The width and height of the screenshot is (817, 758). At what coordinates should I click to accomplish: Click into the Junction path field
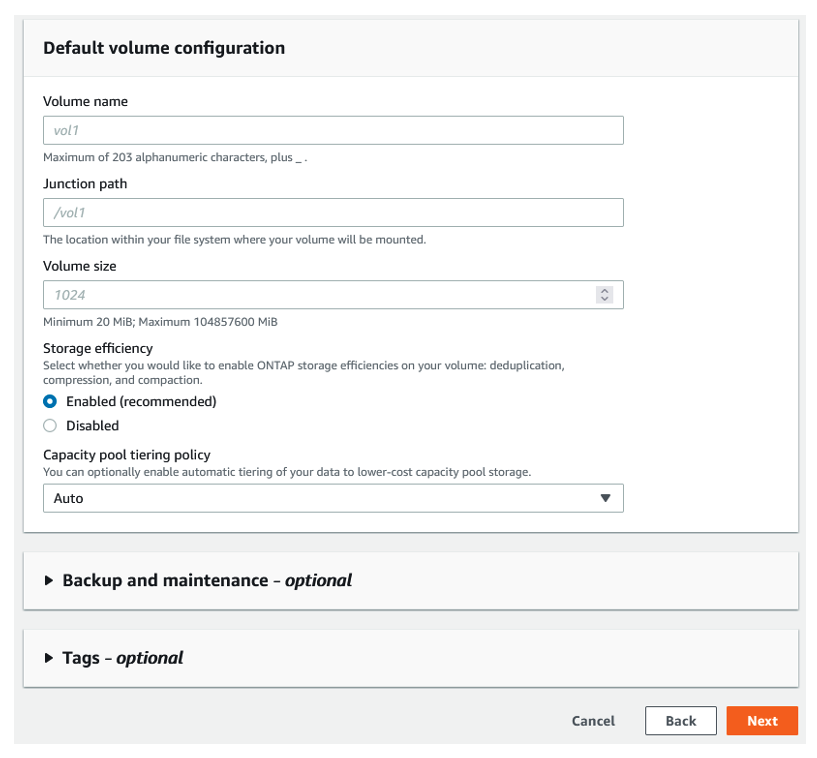tap(333, 213)
